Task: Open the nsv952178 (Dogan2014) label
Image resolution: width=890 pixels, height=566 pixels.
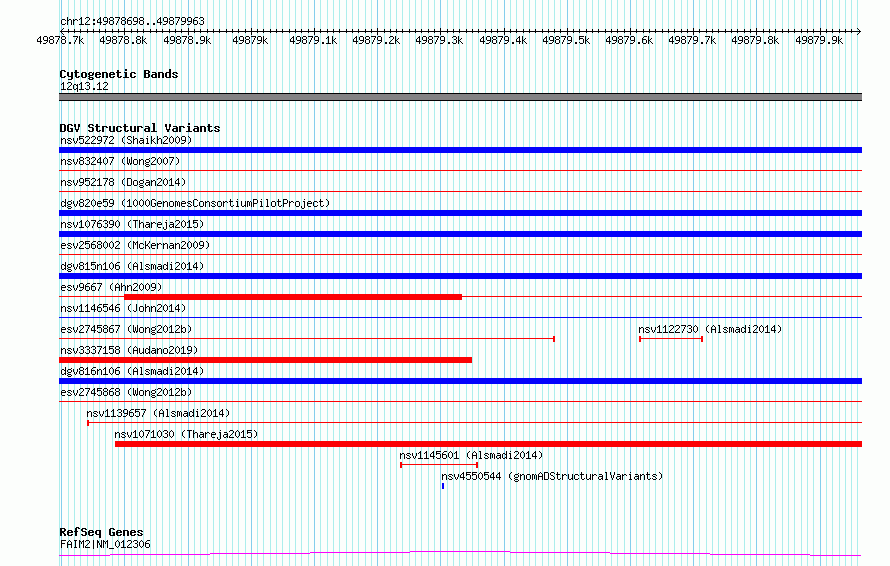Action: point(123,182)
